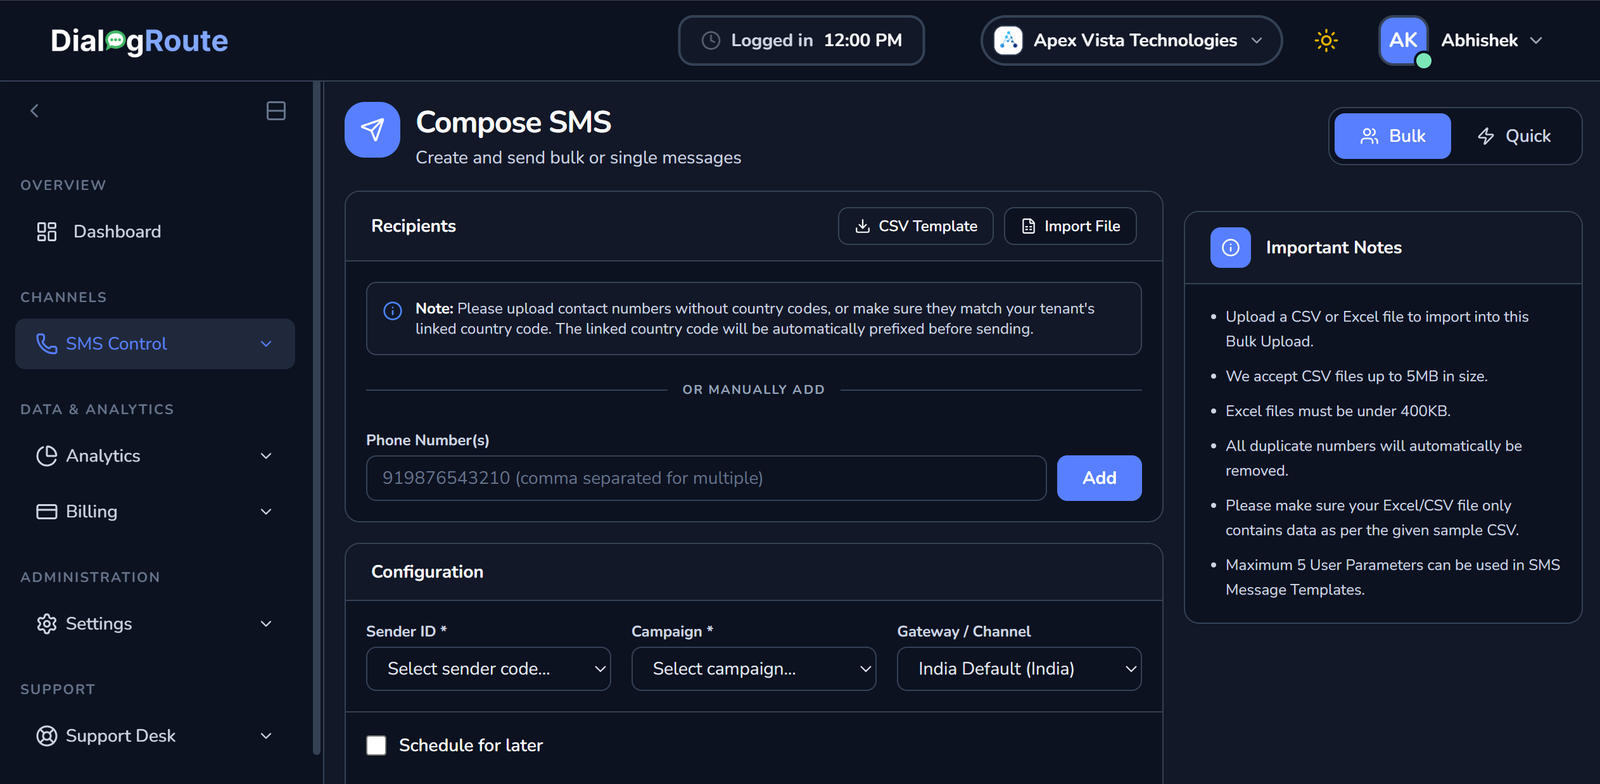Expand the Support Desk menu chevron
The image size is (1600, 784).
[x=266, y=736]
